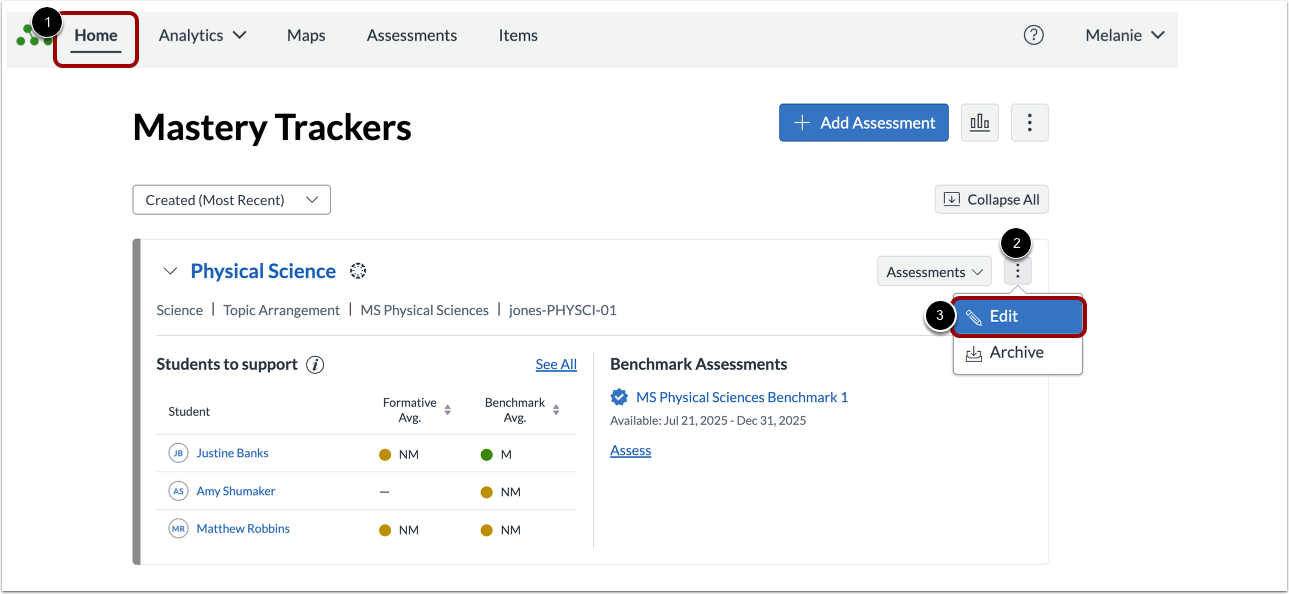Screen dimensions: 1289x594
Task: Click the Canvas course icon beside Physical Science
Action: [x=357, y=270]
